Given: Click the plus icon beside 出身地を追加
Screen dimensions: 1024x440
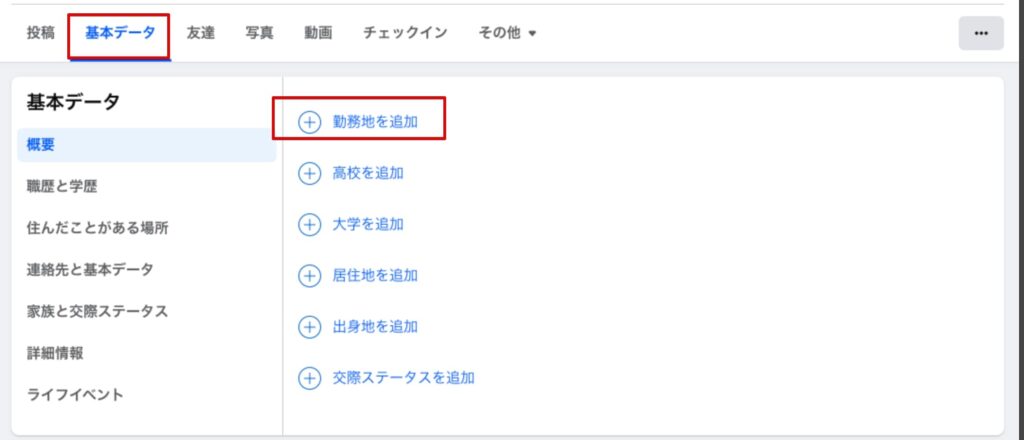Looking at the screenshot, I should pyautogui.click(x=310, y=326).
